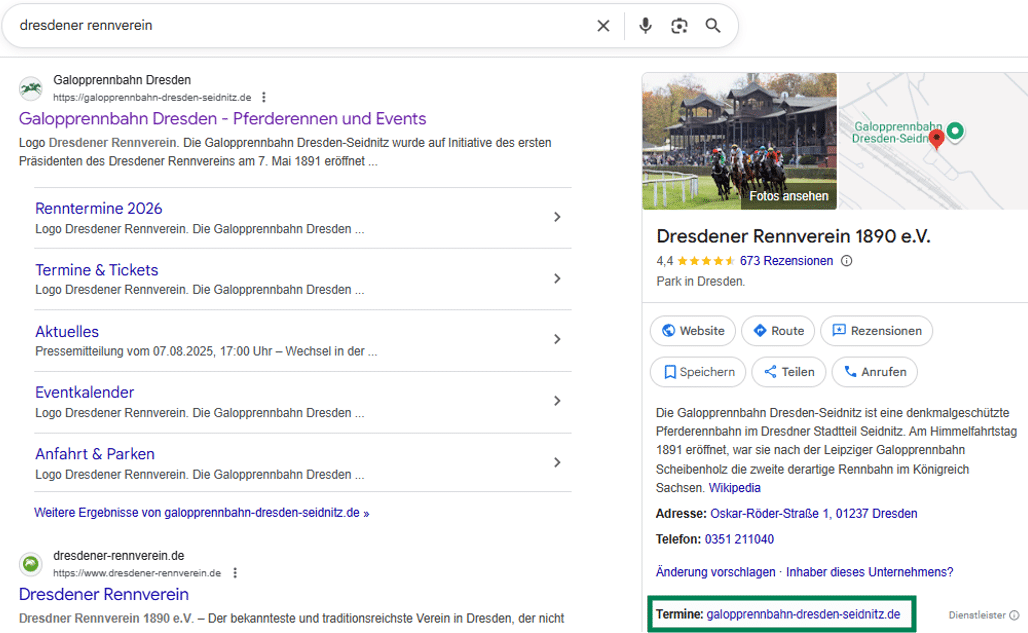The height and width of the screenshot is (633, 1028).
Task: Open the Wikipedia link in the description
Action: pyautogui.click(x=735, y=488)
